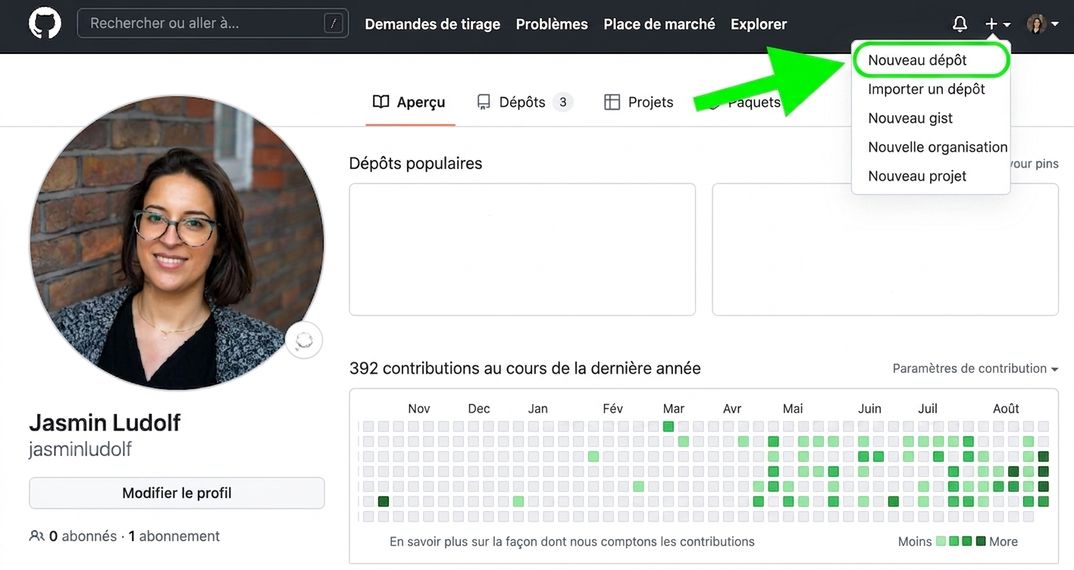Click the 'Dépôts populaires' heading

click(x=416, y=163)
